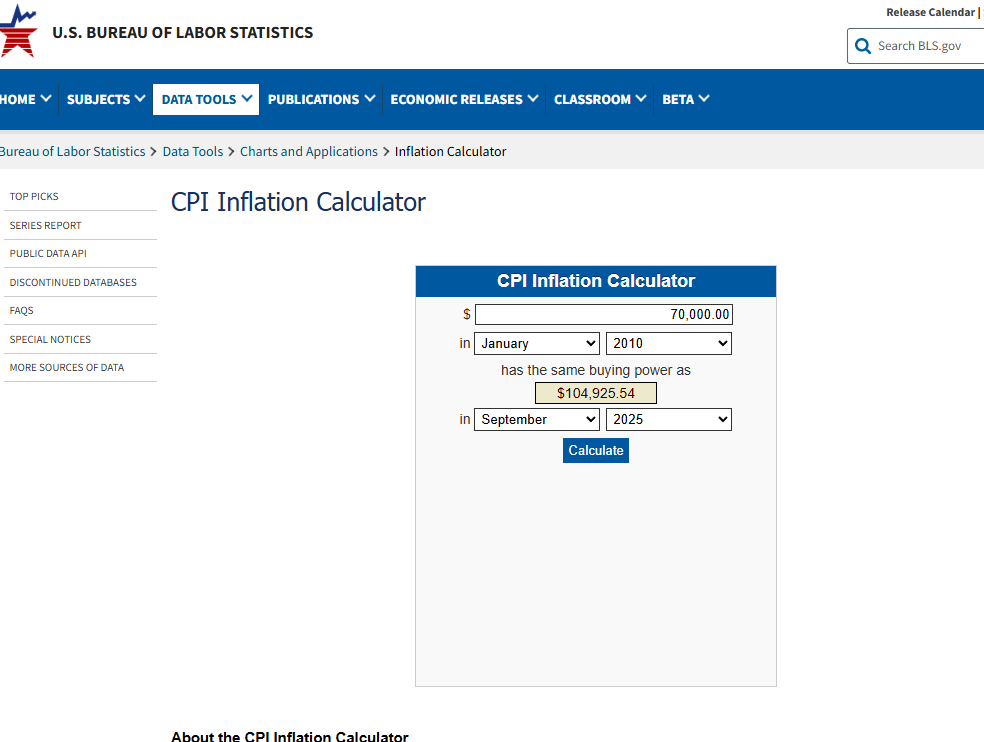Screen dimensions: 984x742
Task: Click the blue CPI Inflation Calculator widget title
Action: (x=596, y=281)
